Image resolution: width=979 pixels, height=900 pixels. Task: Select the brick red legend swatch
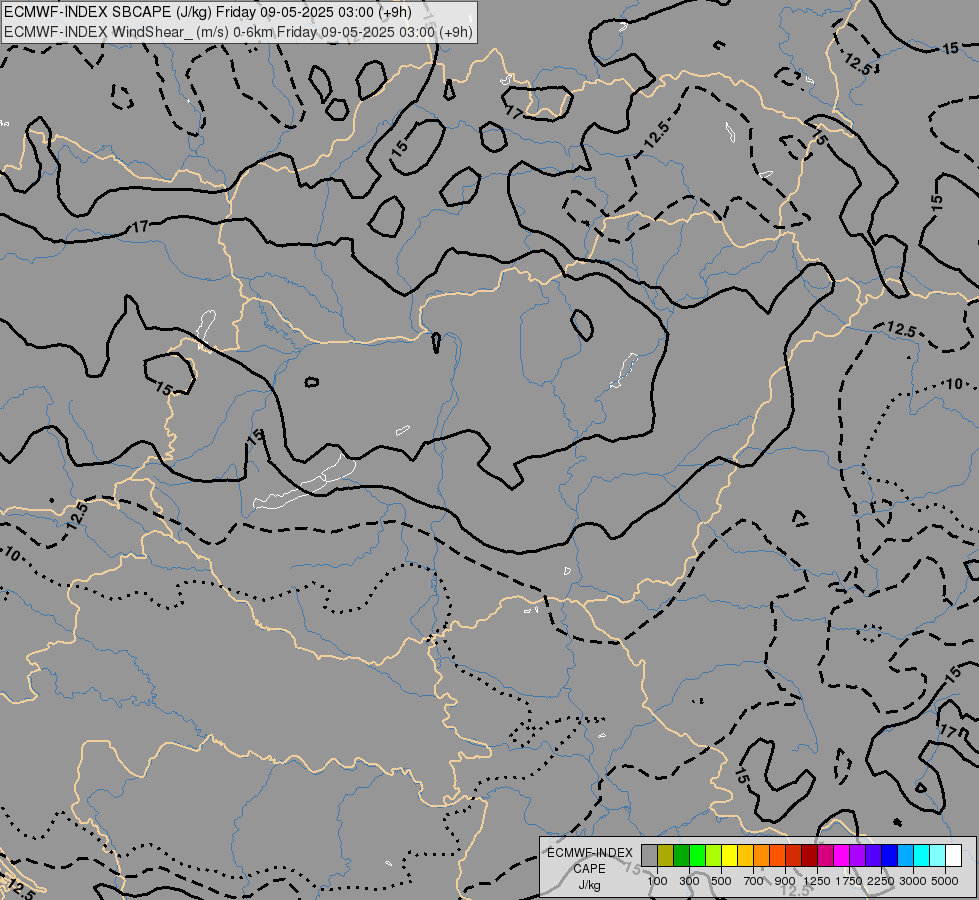point(794,855)
